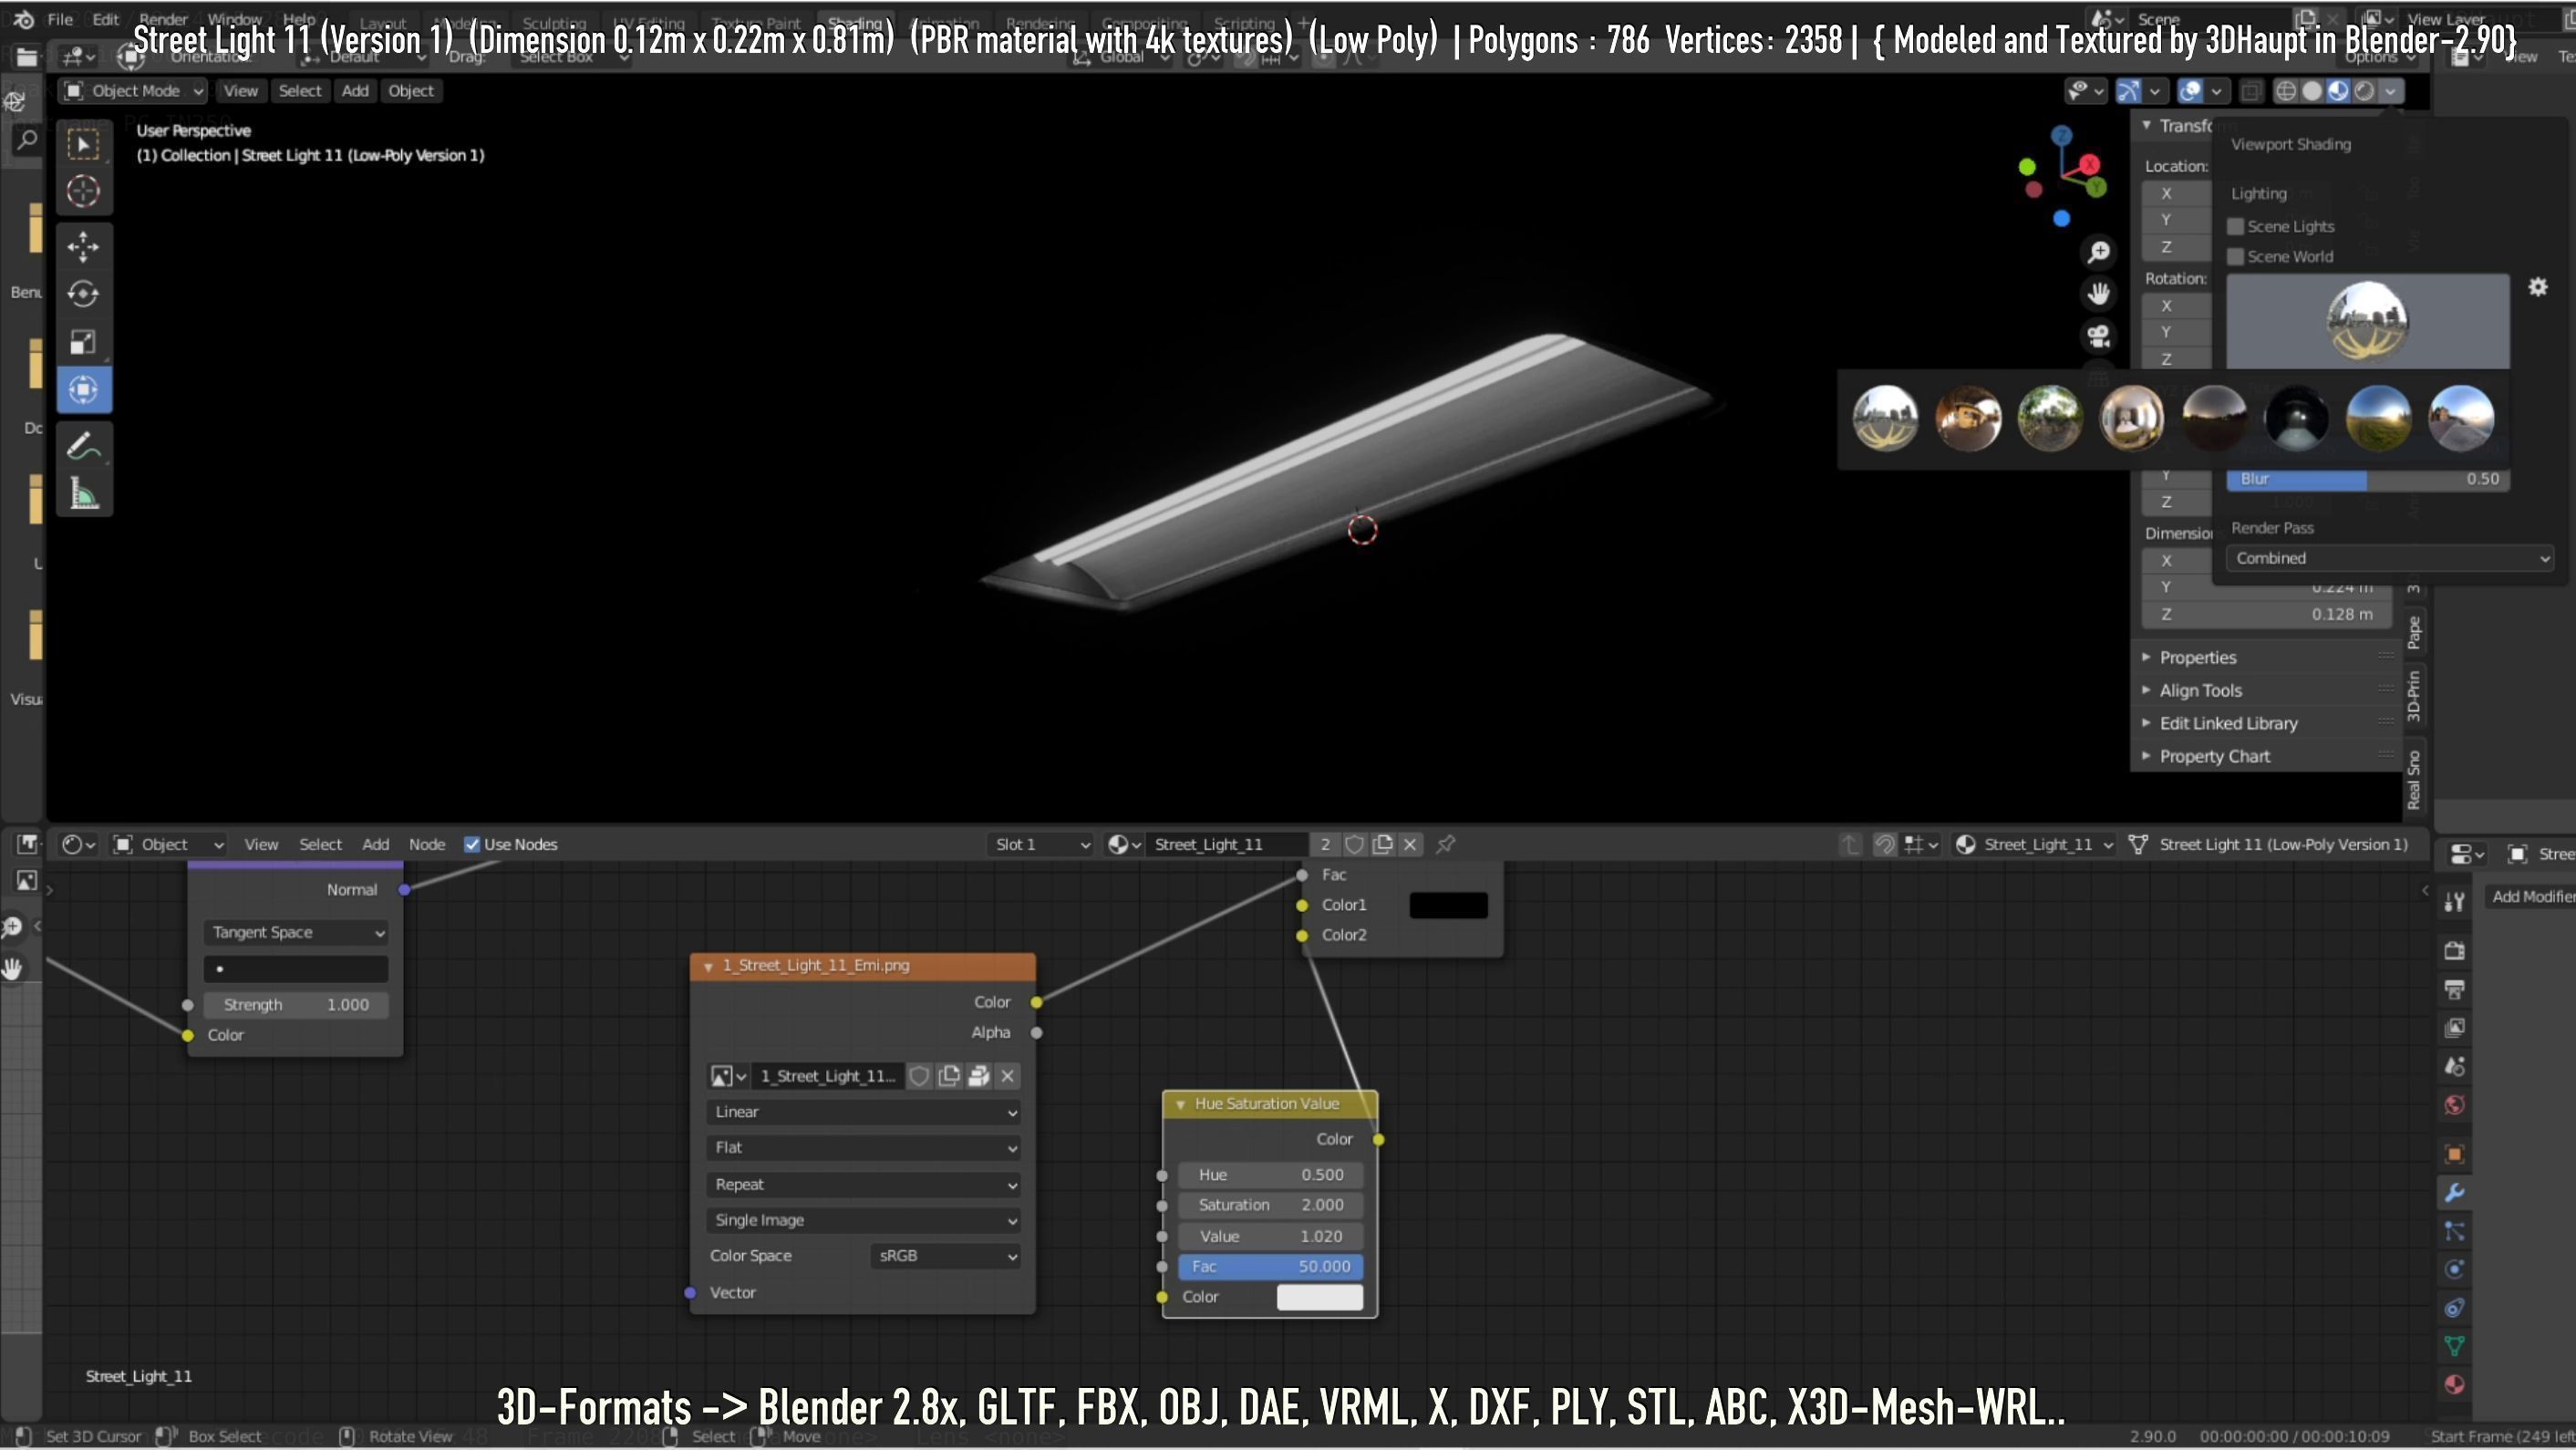The width and height of the screenshot is (2576, 1450).
Task: Toggle the fake user shield for Street_Light_11 material
Action: (x=1354, y=845)
